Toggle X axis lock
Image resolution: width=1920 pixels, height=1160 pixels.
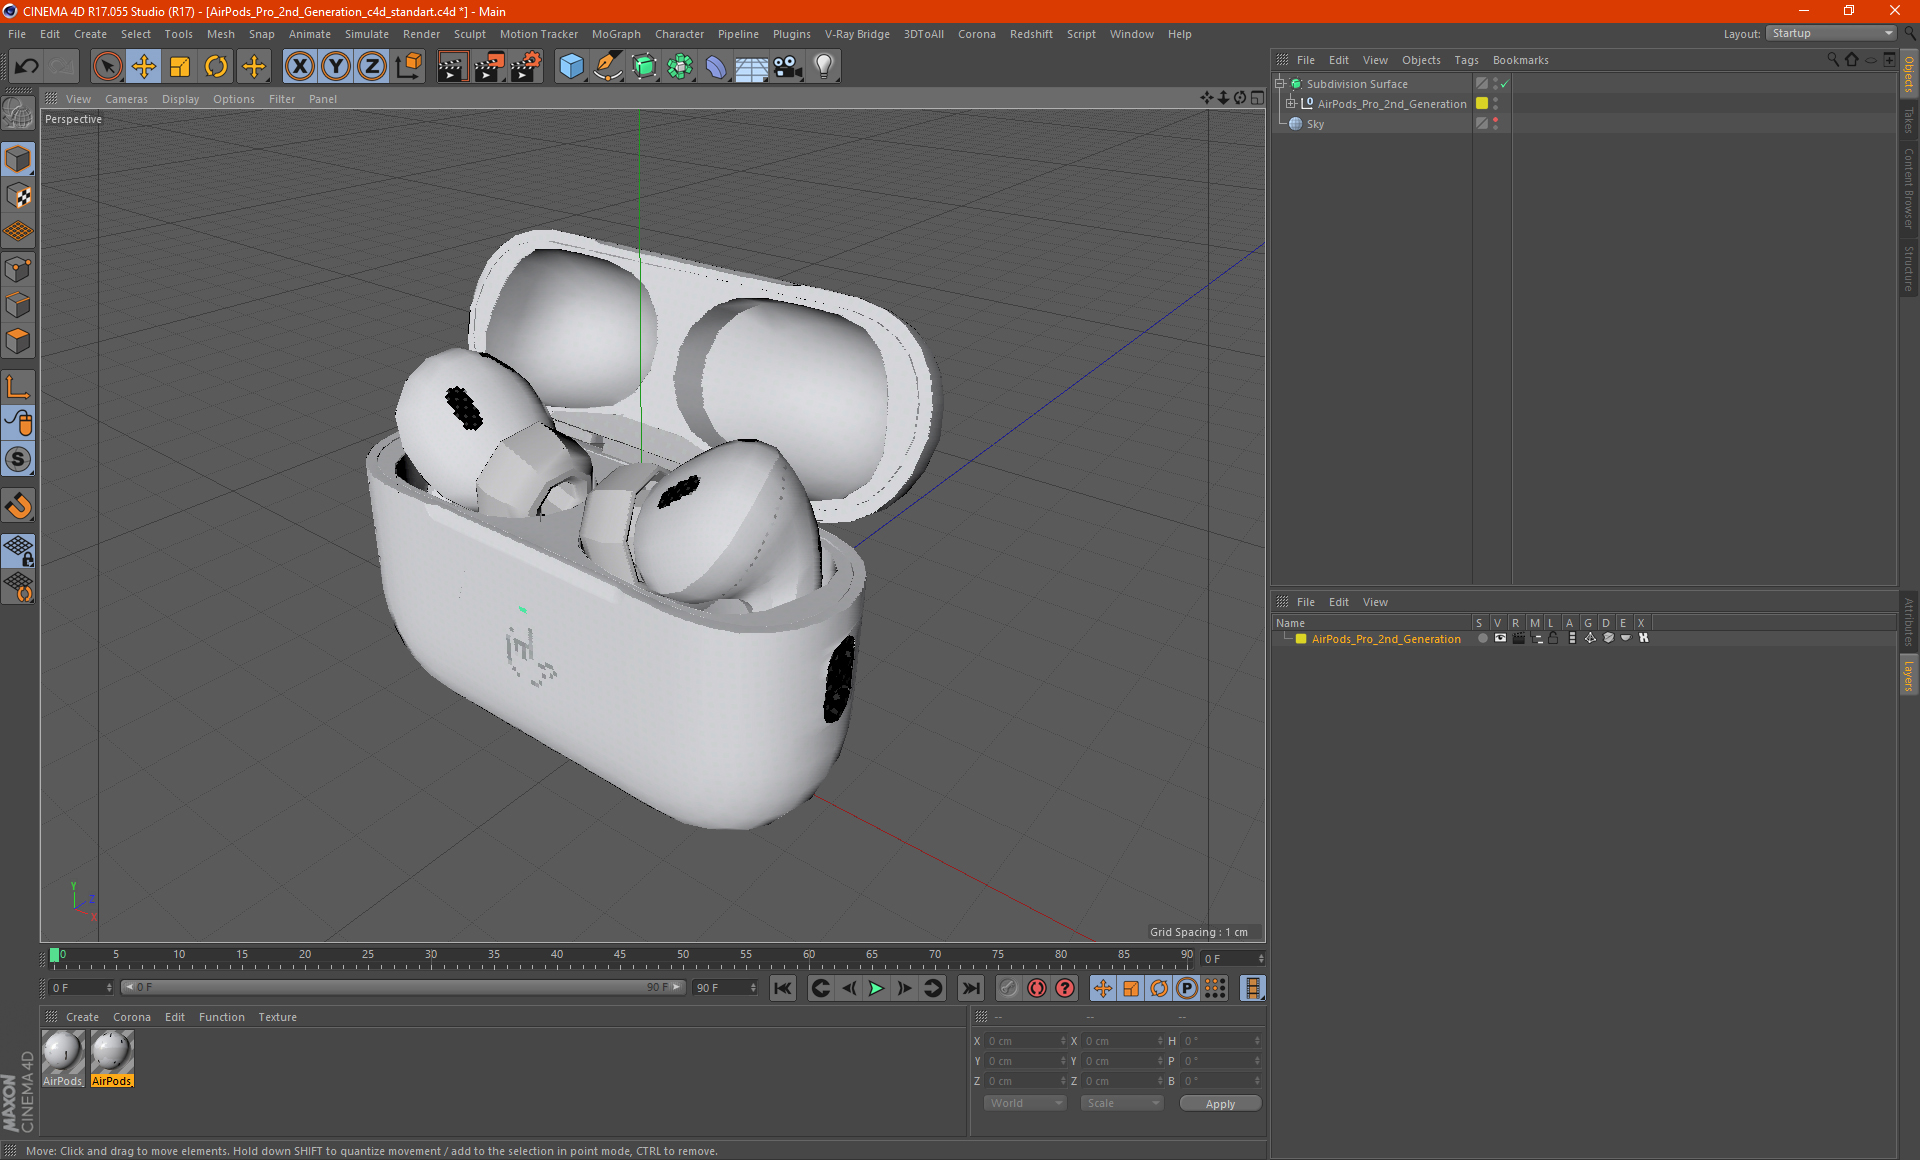[299, 67]
